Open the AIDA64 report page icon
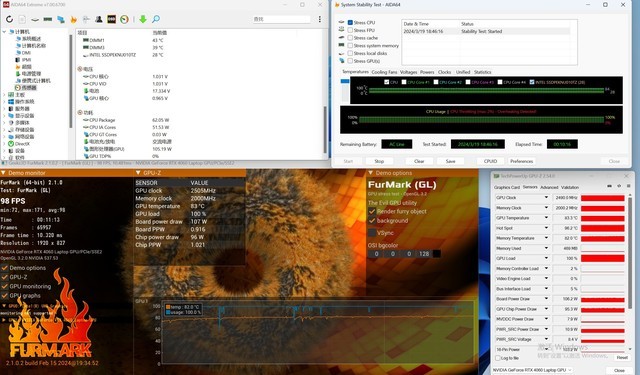 [x=22, y=19]
